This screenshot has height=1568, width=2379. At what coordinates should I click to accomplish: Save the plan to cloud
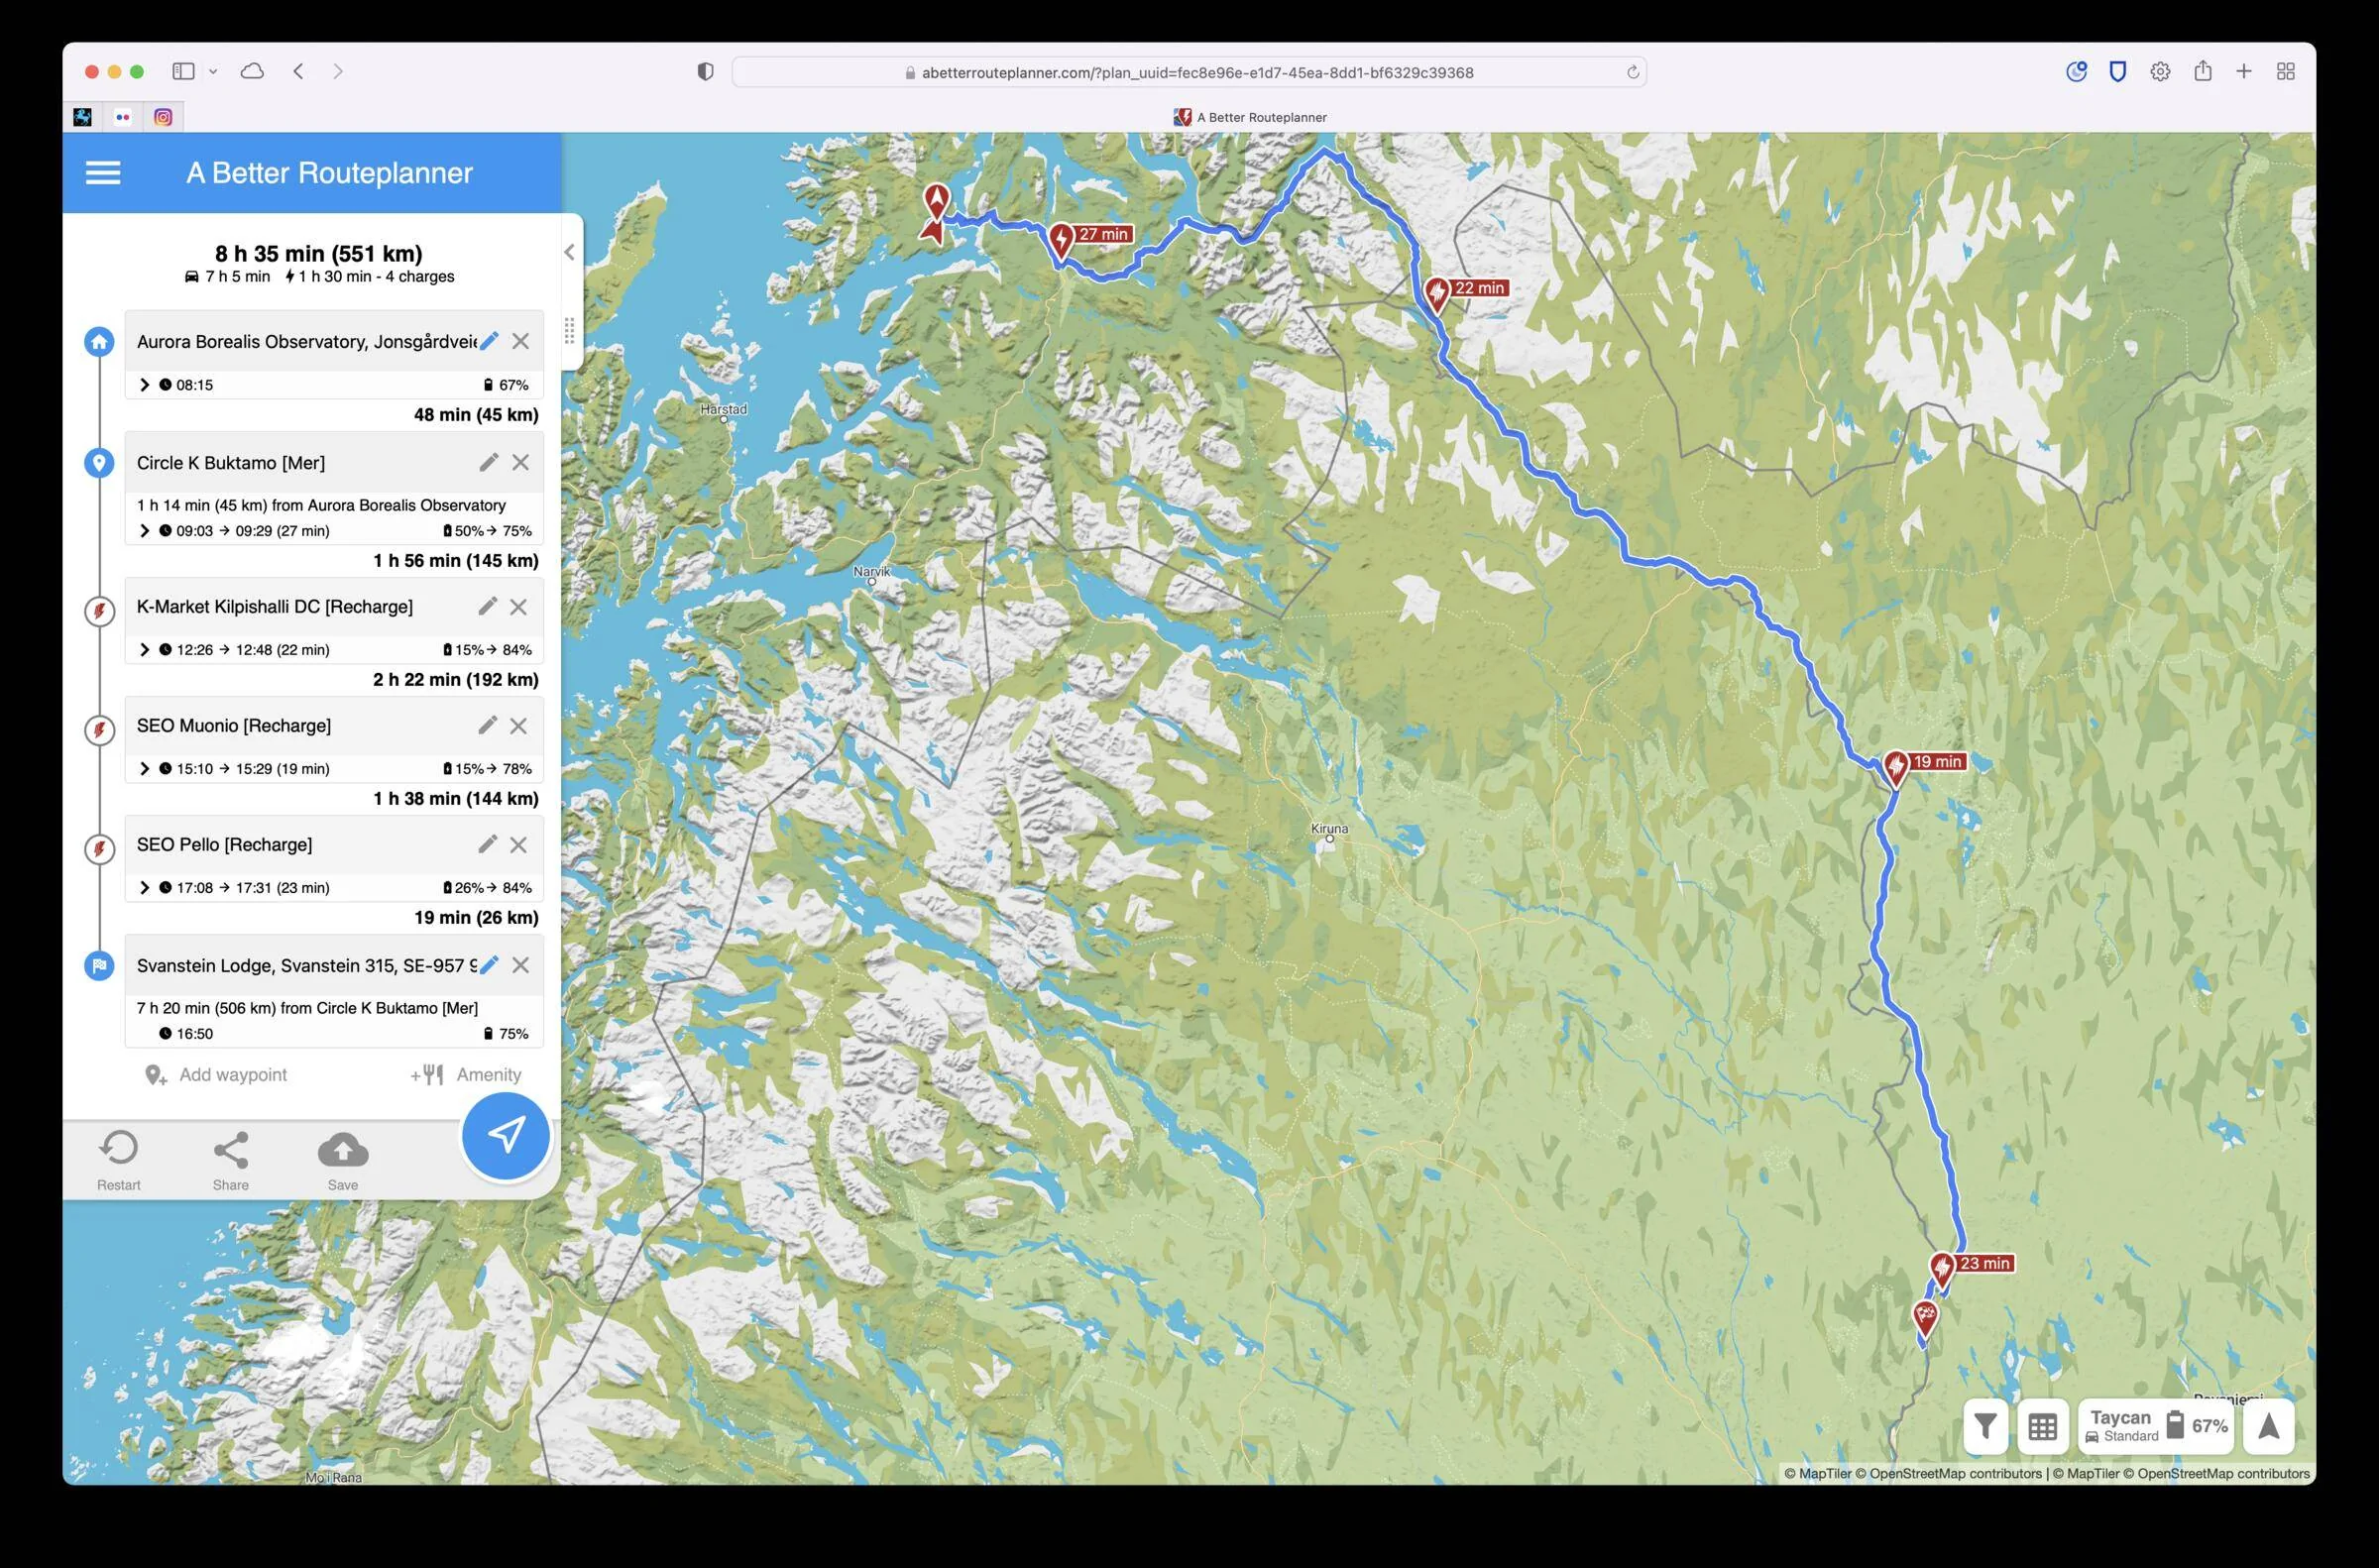[x=343, y=1160]
